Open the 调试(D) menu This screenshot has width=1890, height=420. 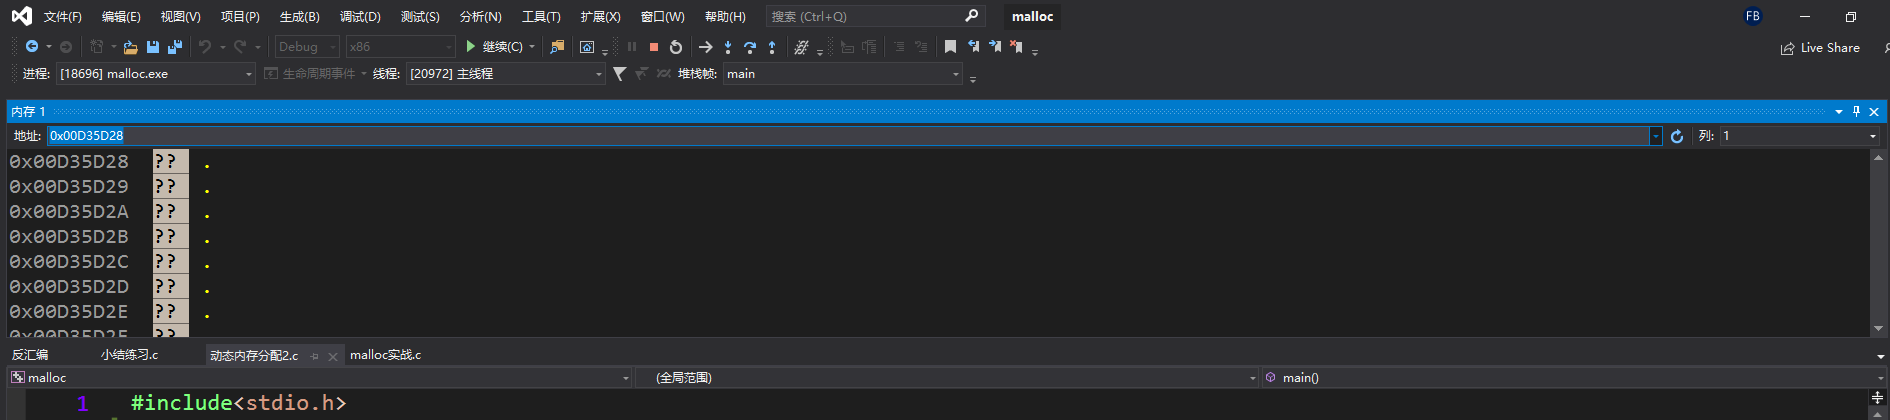pyautogui.click(x=360, y=17)
